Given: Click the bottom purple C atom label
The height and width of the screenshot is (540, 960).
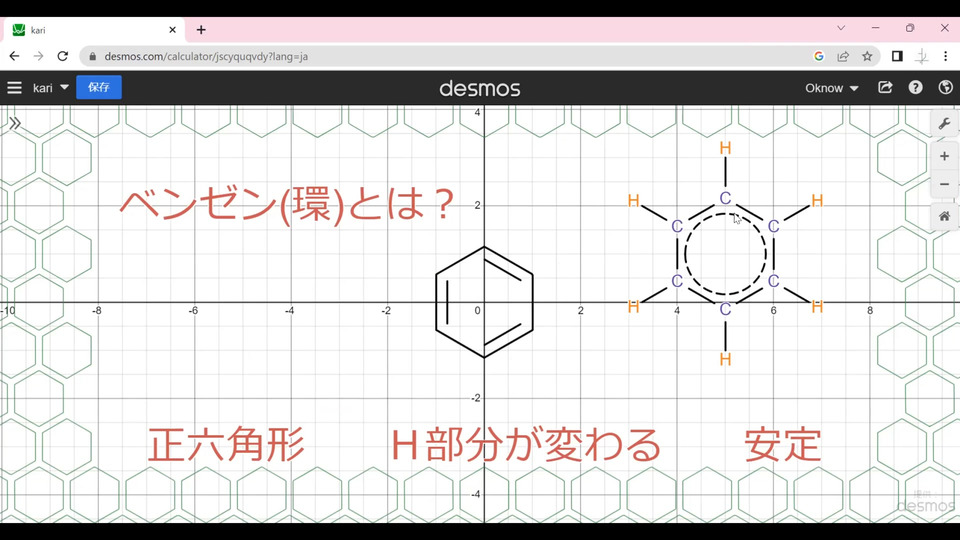Looking at the screenshot, I should (725, 309).
